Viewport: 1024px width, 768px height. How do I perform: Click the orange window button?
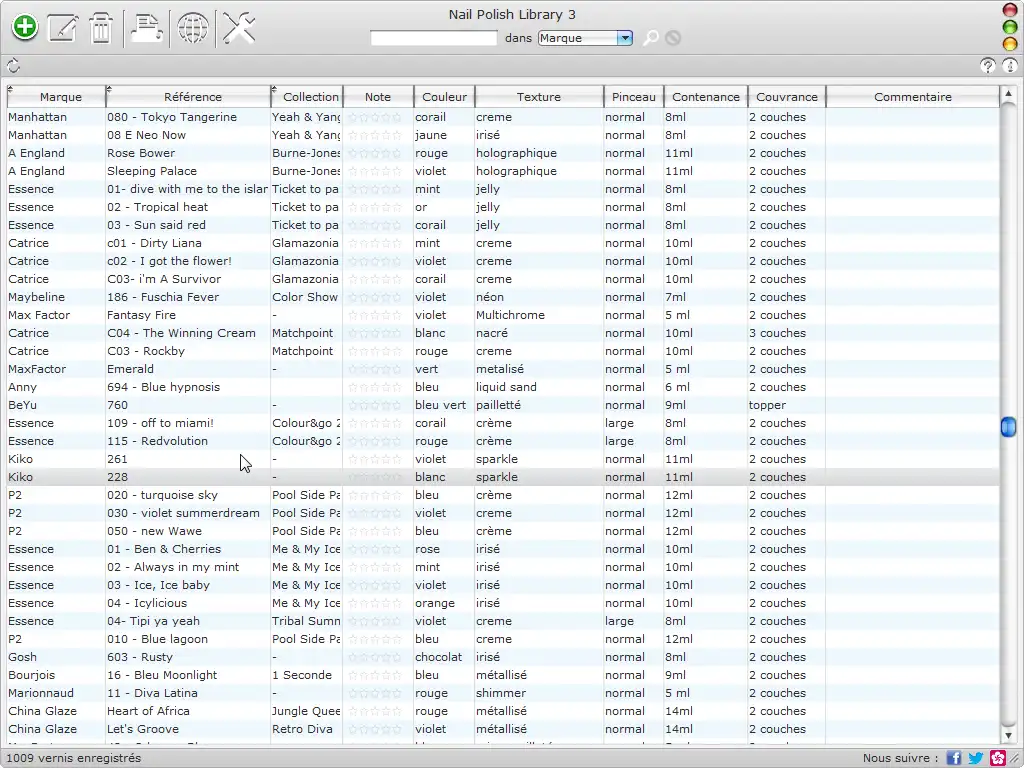pos(1010,44)
